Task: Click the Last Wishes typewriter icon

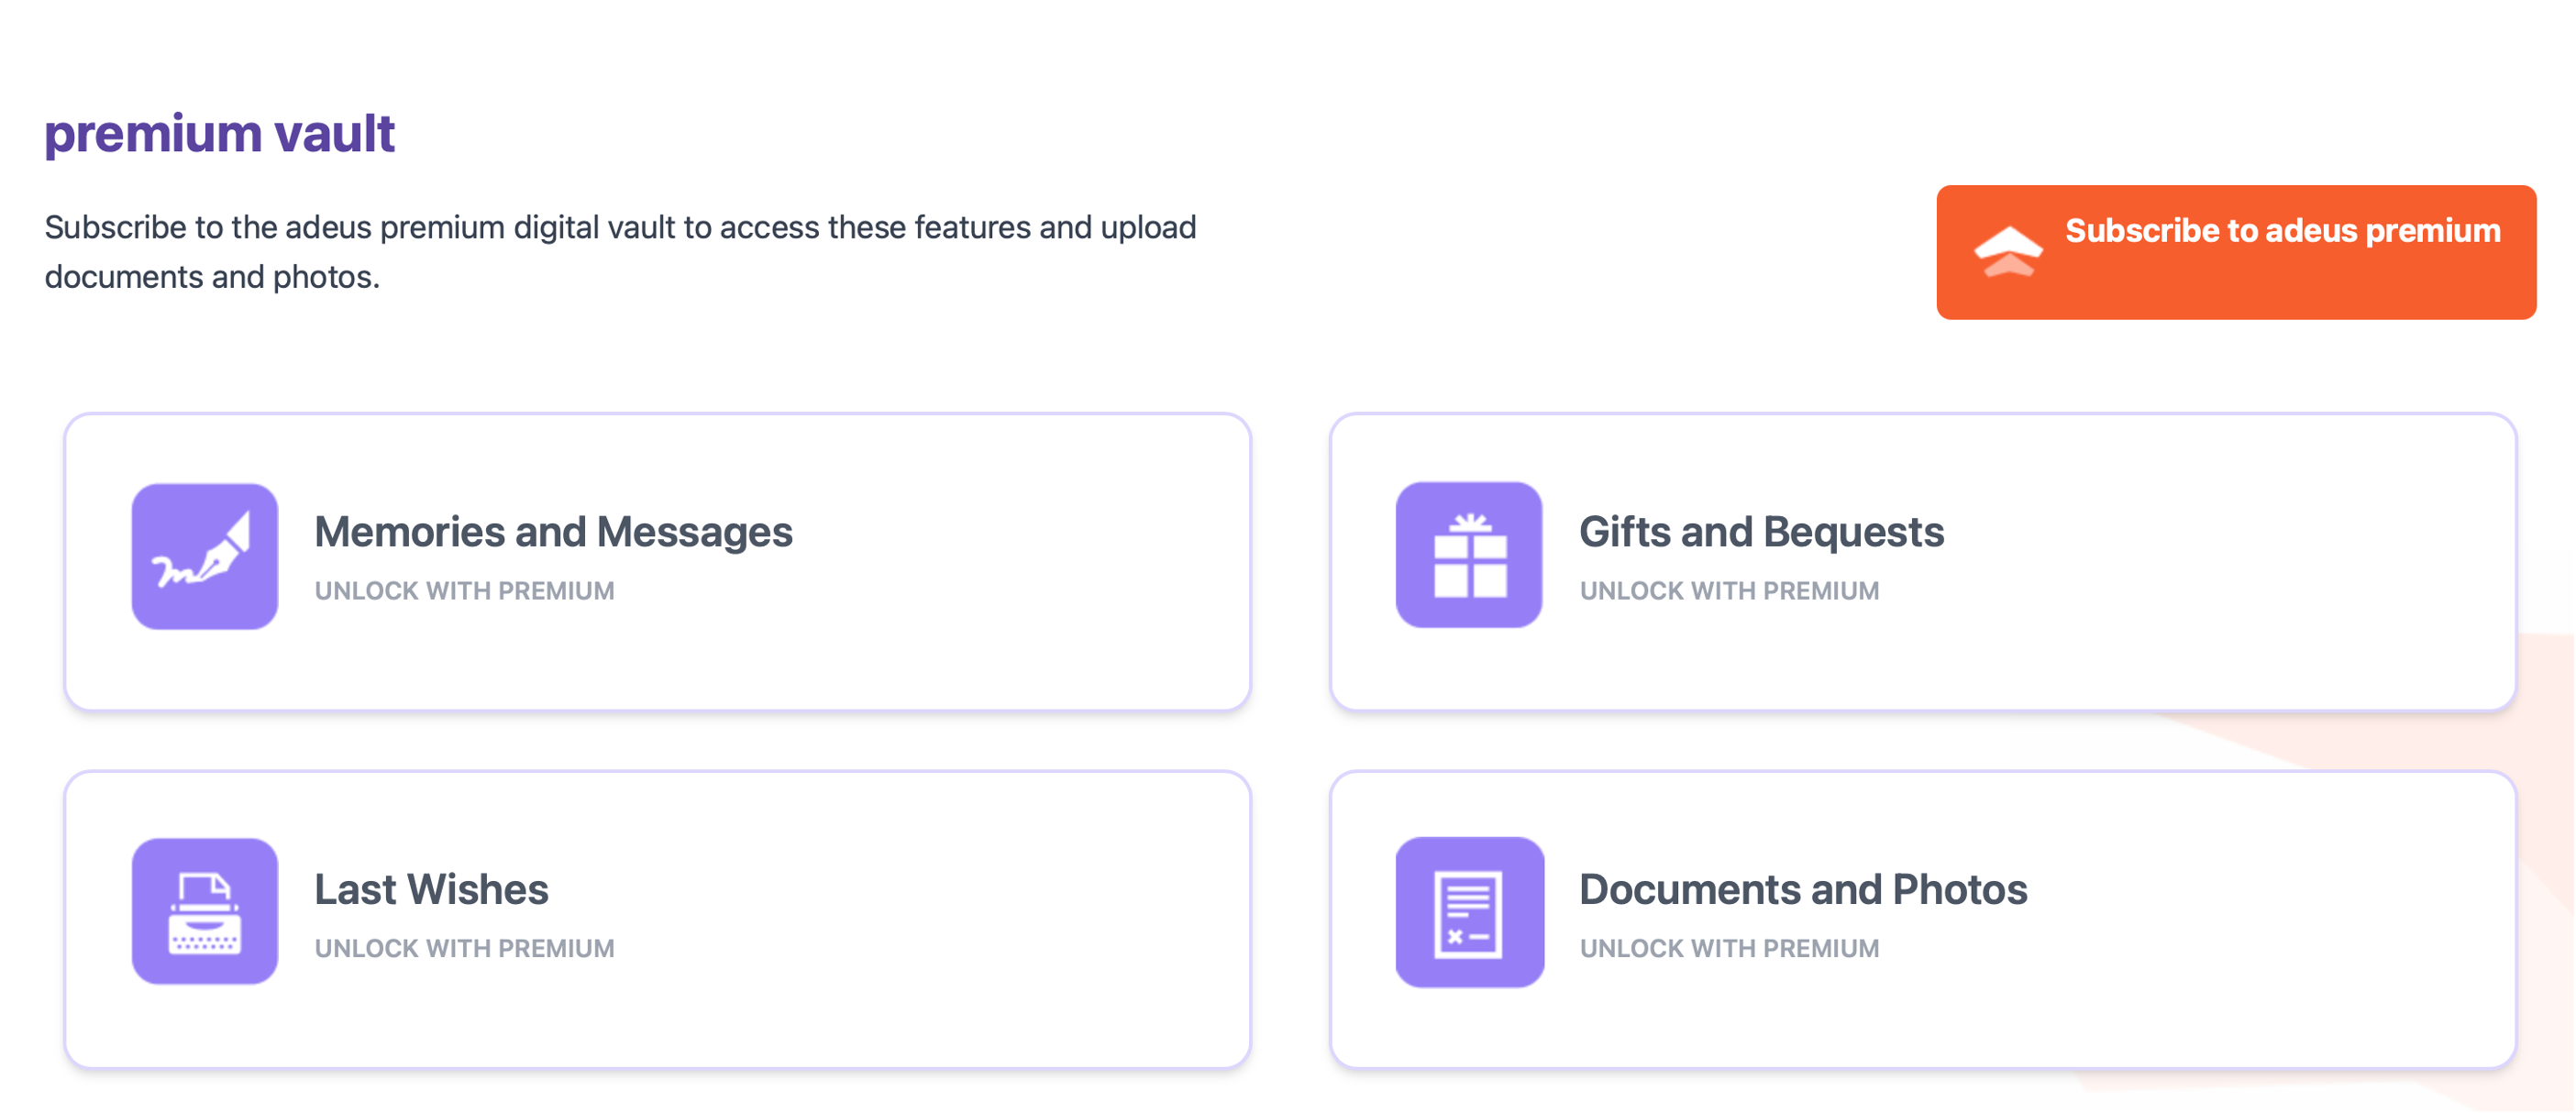Action: pyautogui.click(x=205, y=911)
